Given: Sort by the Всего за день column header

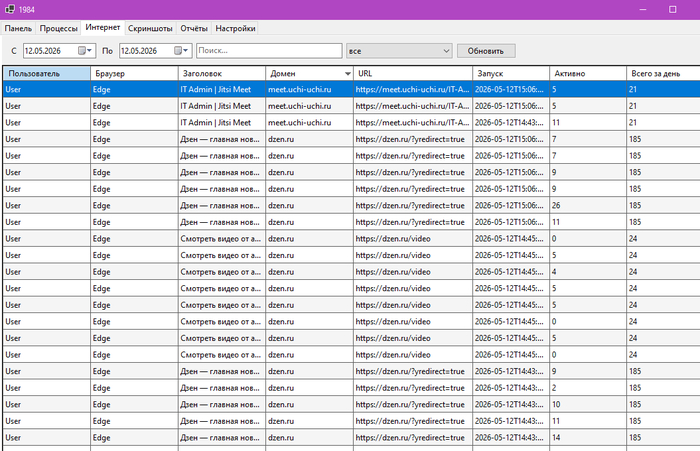Looking at the screenshot, I should tap(663, 74).
